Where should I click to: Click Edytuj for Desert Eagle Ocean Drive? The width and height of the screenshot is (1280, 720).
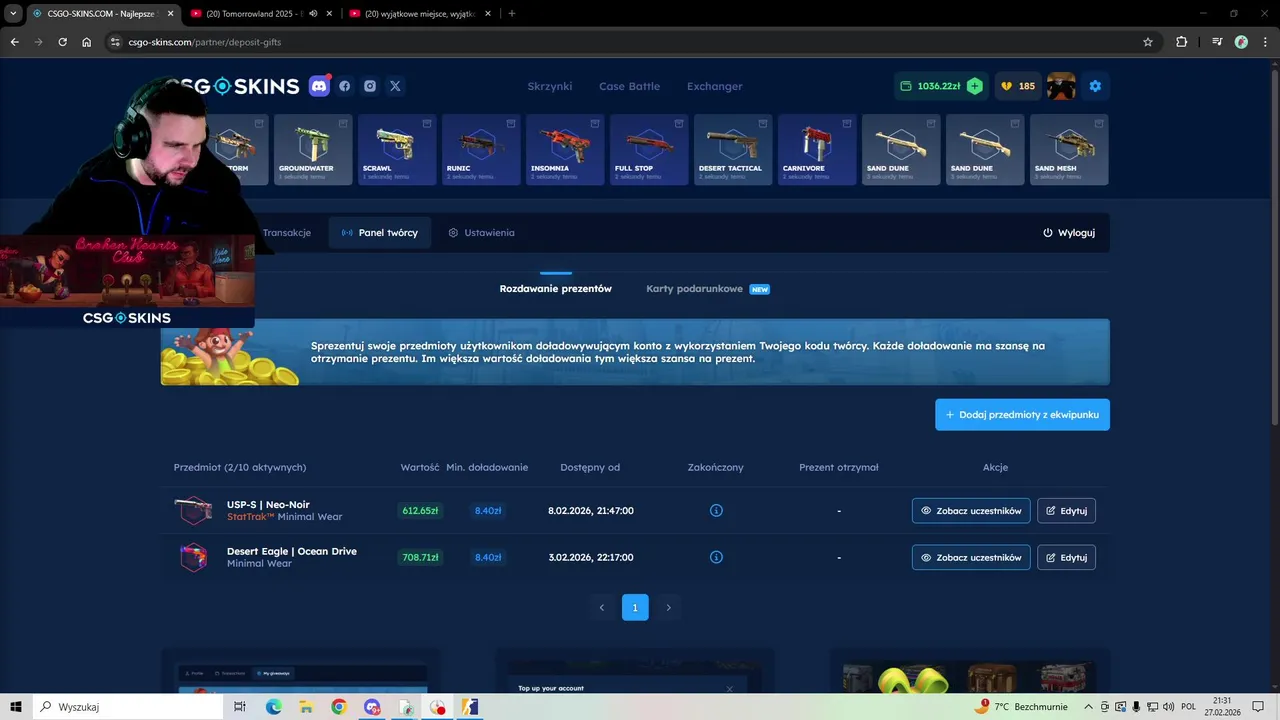[x=1066, y=557]
